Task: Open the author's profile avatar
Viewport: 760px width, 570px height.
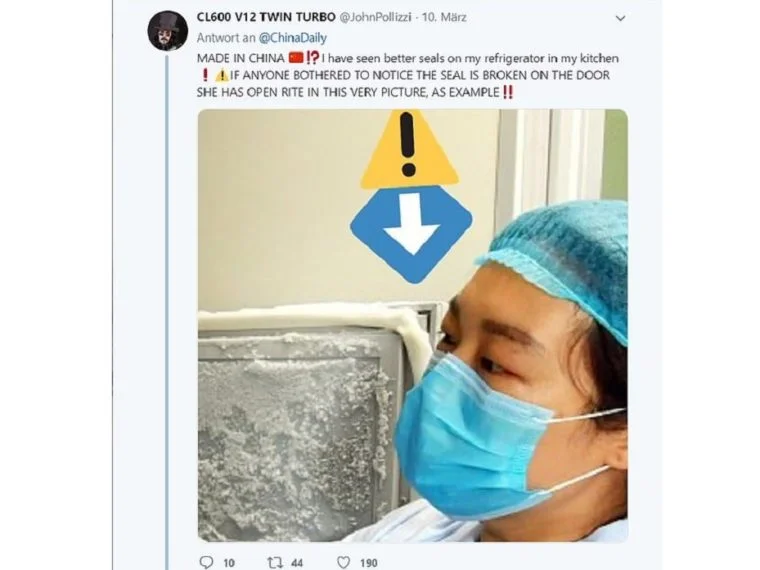Action: (168, 31)
